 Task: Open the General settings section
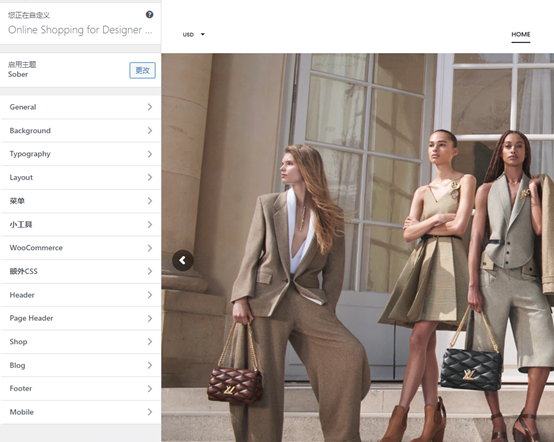coord(81,107)
